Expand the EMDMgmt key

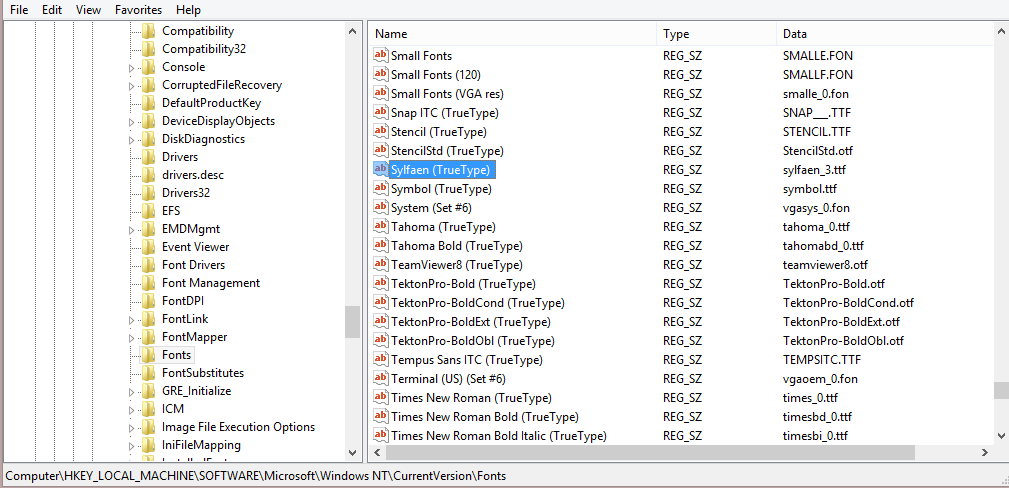click(131, 230)
